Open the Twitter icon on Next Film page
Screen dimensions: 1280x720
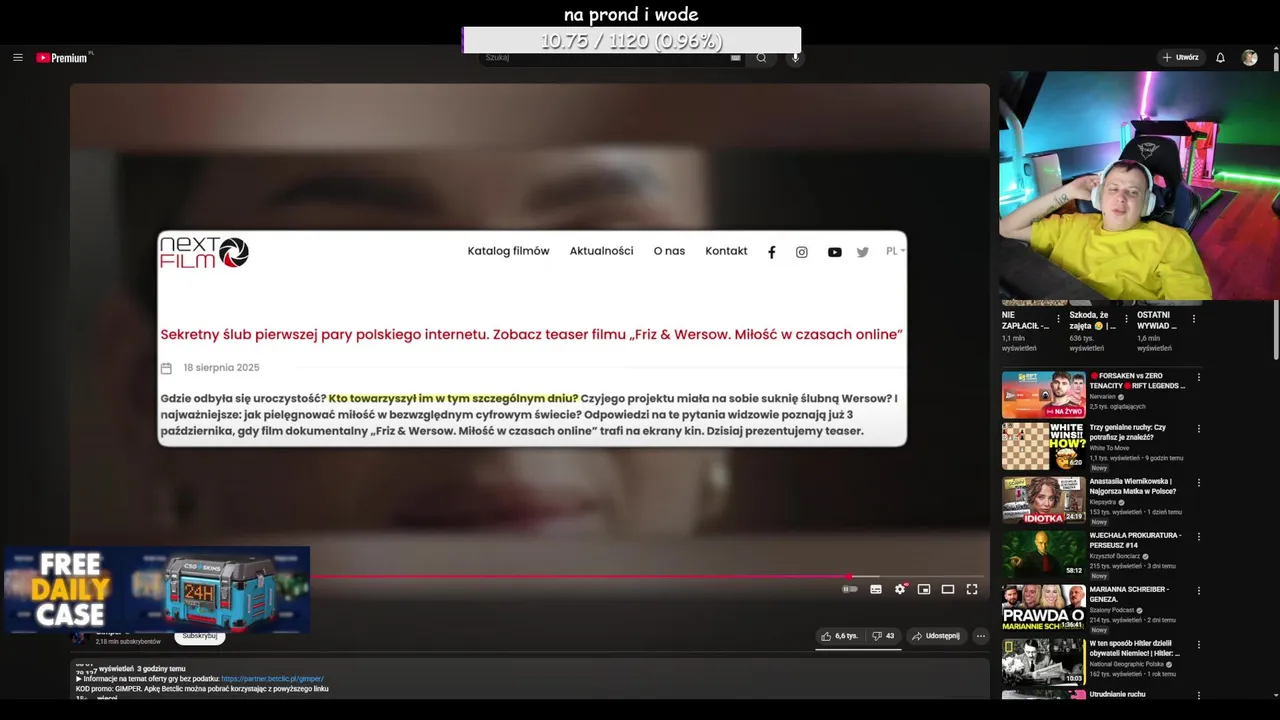tap(862, 252)
